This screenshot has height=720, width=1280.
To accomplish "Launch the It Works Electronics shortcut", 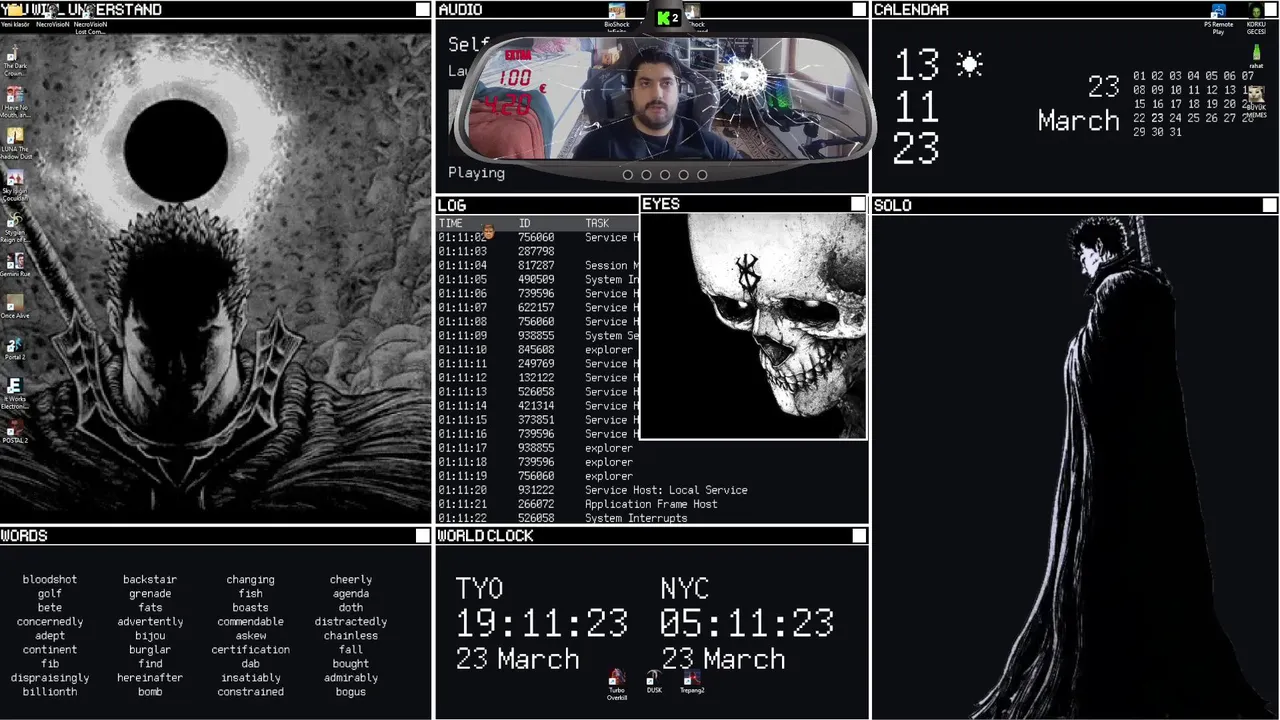I will point(14,392).
